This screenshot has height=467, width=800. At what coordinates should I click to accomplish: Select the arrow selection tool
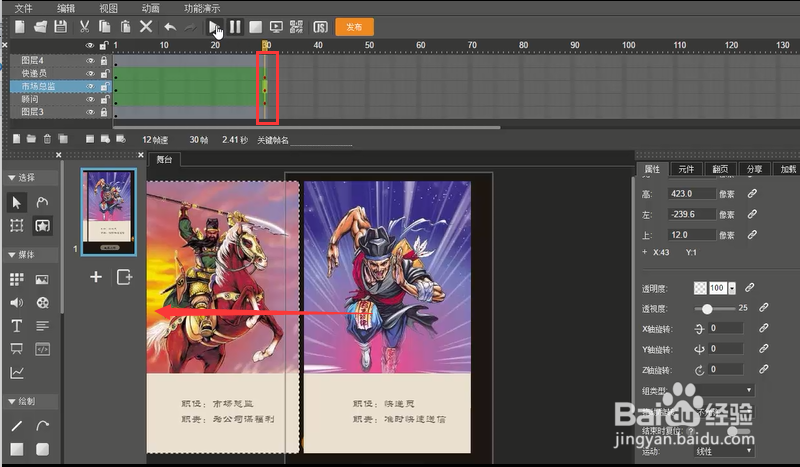pyautogui.click(x=16, y=202)
